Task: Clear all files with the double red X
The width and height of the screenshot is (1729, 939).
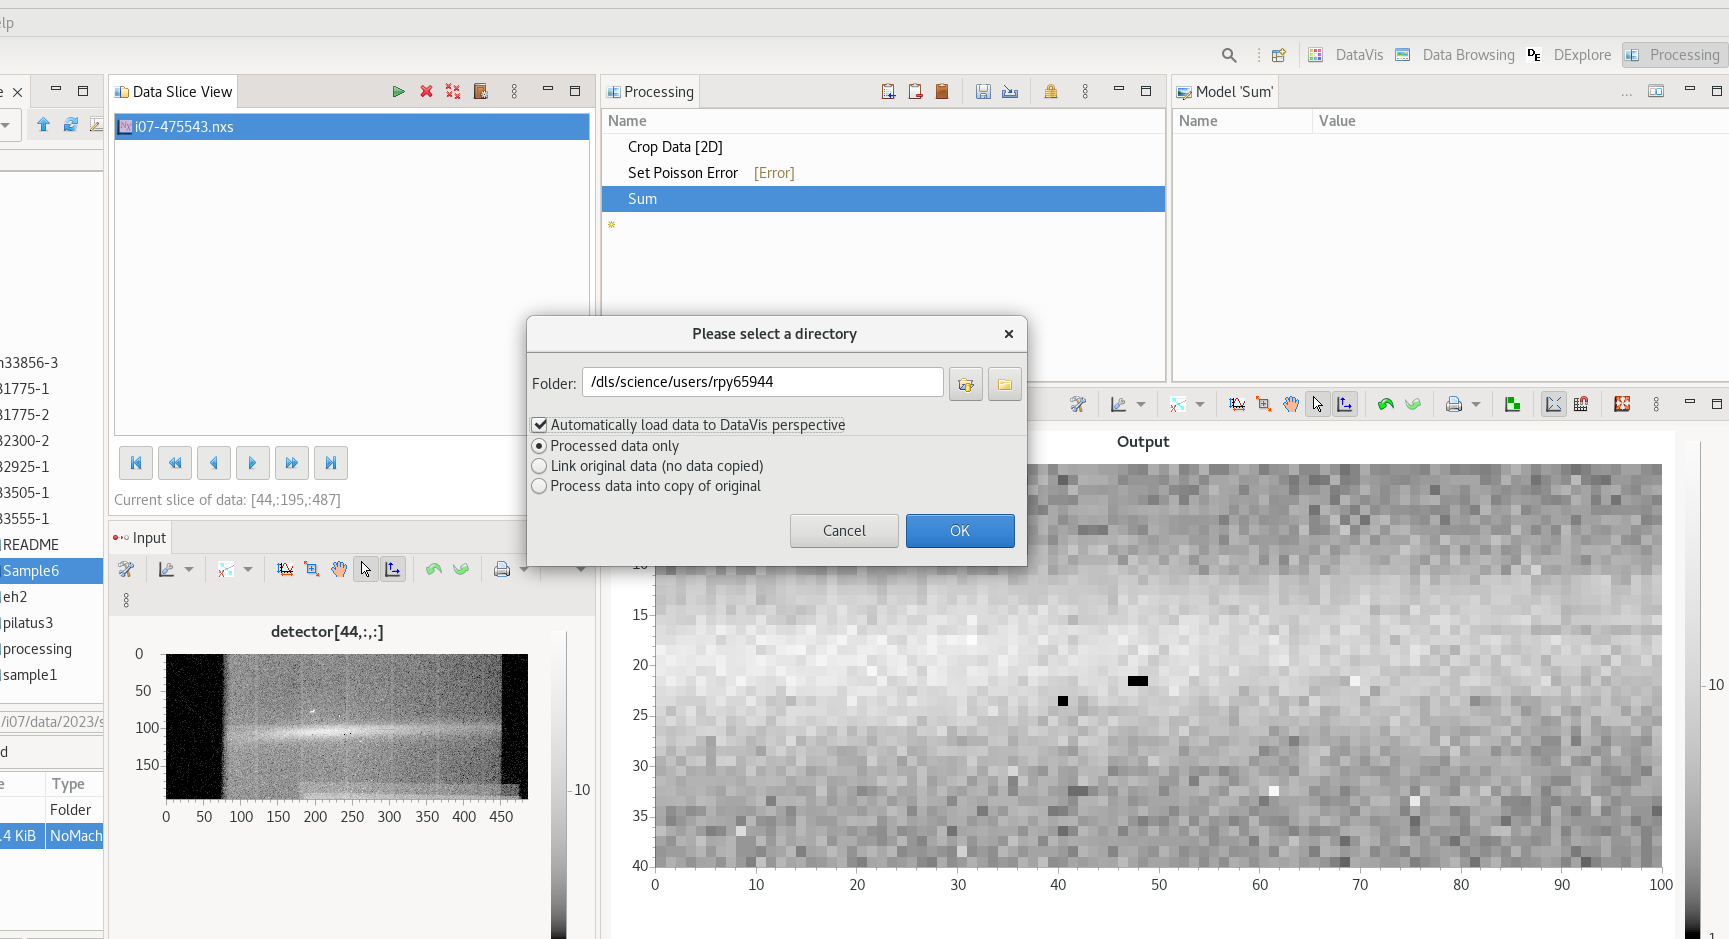Action: point(453,92)
